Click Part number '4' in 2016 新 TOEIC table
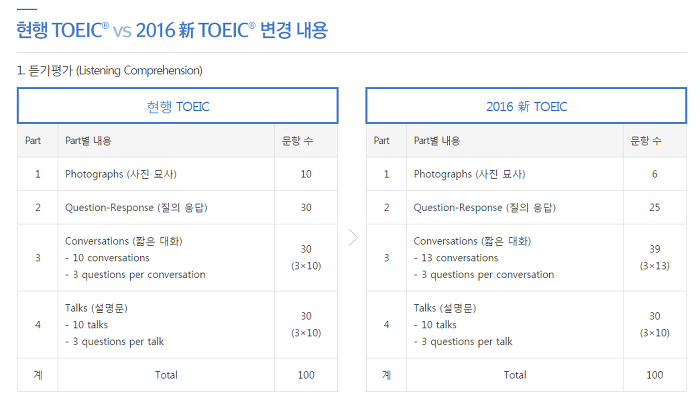This screenshot has width=700, height=408. (387, 325)
